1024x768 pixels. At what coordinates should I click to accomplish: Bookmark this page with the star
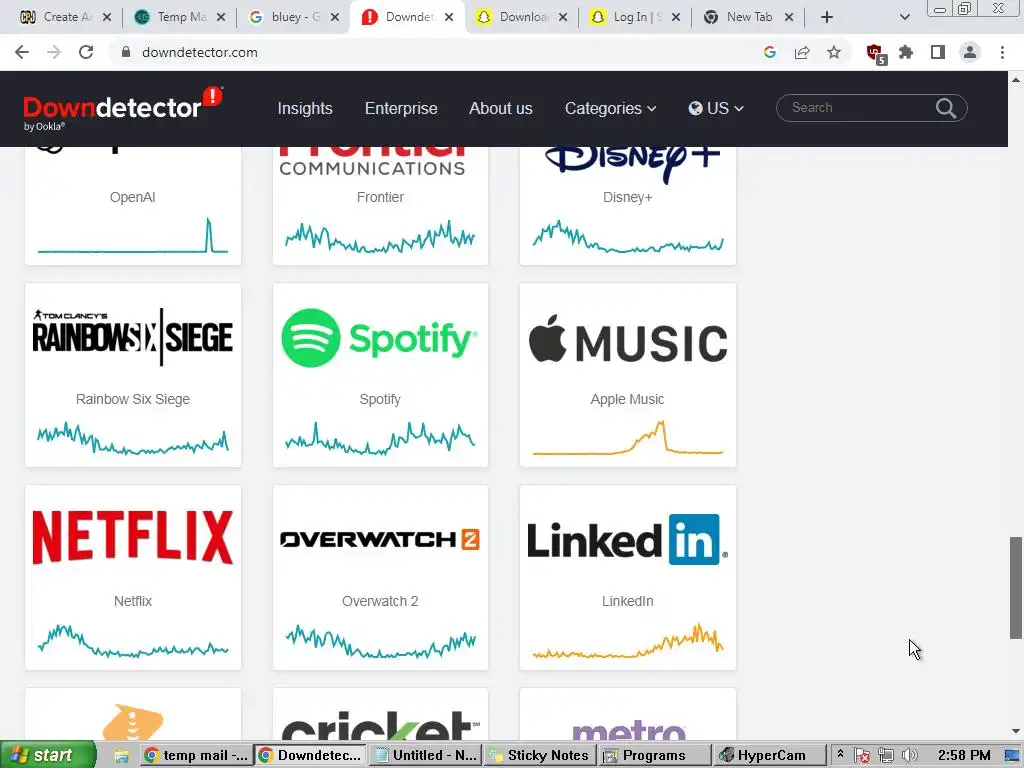834,52
